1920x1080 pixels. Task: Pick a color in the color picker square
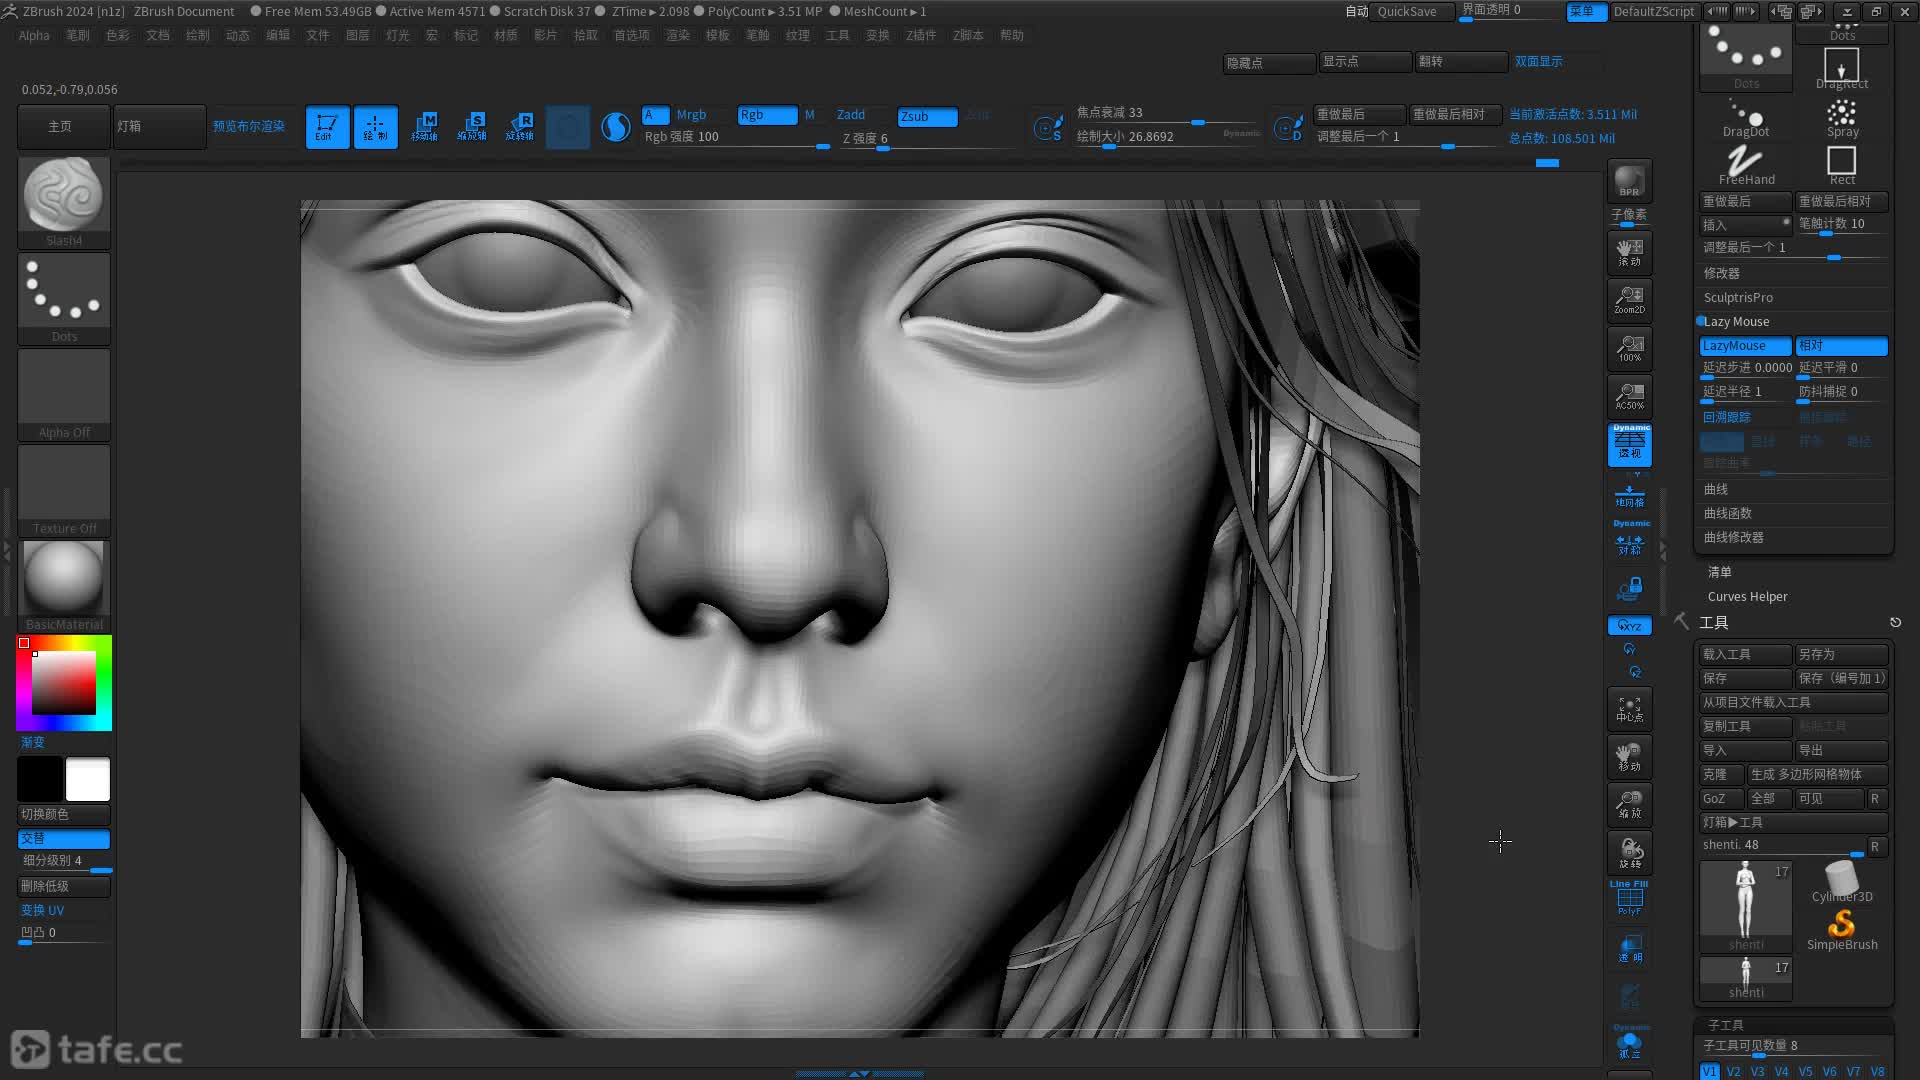pyautogui.click(x=64, y=682)
